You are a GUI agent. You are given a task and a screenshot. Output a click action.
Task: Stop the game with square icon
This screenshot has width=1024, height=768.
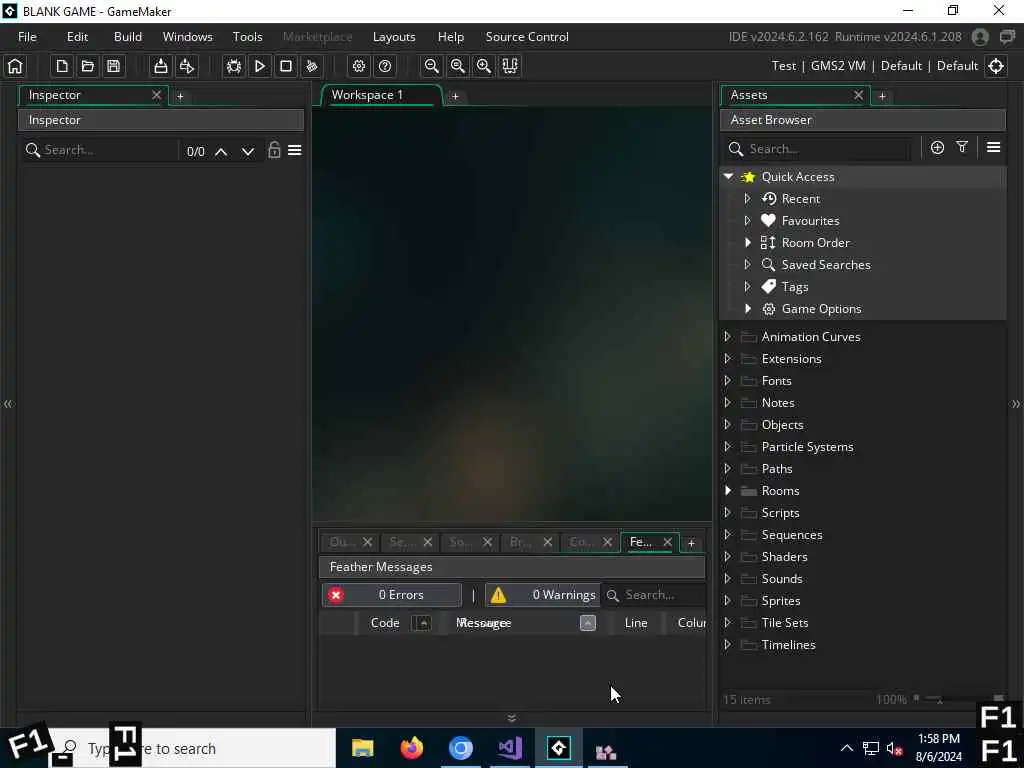(x=286, y=66)
